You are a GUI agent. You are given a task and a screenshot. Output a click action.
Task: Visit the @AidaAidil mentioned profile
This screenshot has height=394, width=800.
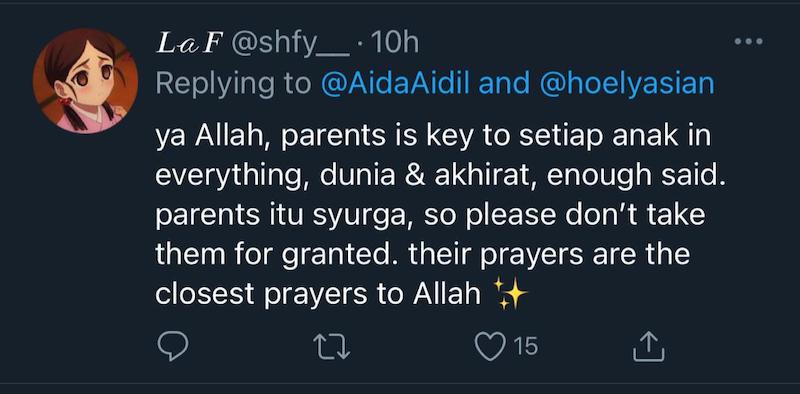coord(397,84)
